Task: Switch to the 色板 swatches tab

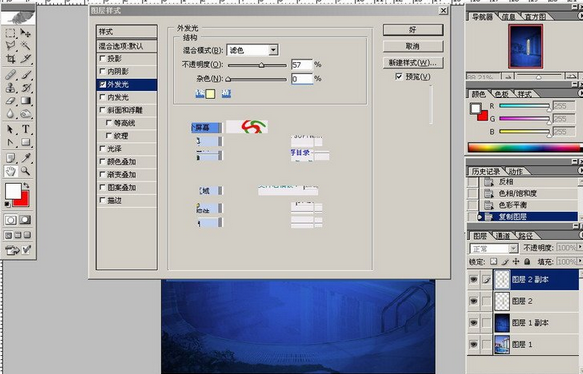Action: click(x=502, y=94)
